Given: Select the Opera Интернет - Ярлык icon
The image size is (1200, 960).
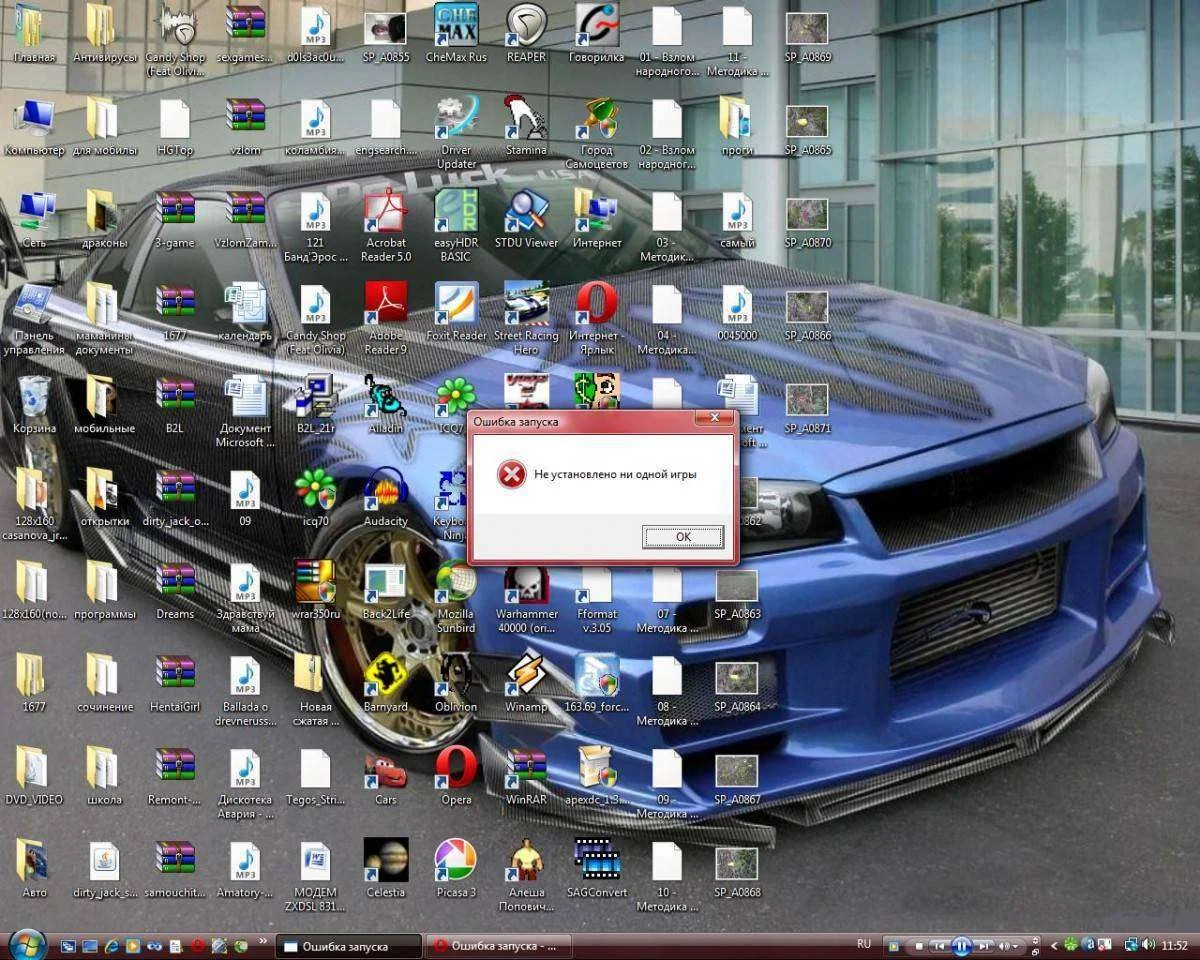Looking at the screenshot, I should pyautogui.click(x=597, y=319).
